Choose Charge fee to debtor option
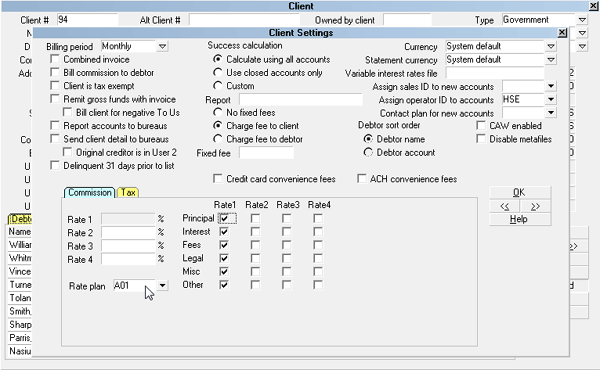 218,139
